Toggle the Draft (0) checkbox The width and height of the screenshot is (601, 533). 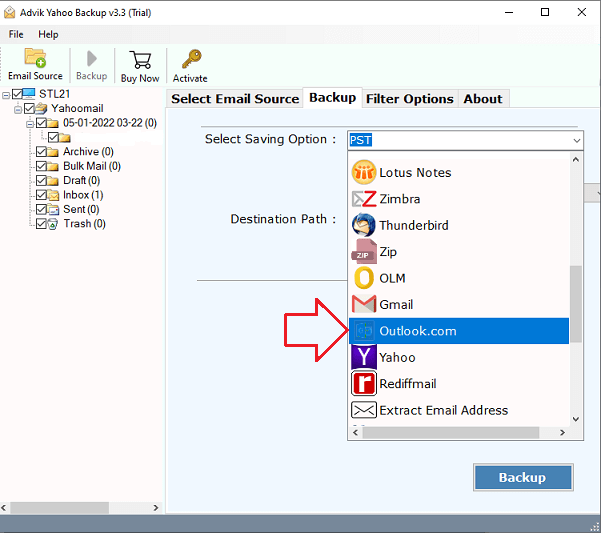tap(41, 180)
